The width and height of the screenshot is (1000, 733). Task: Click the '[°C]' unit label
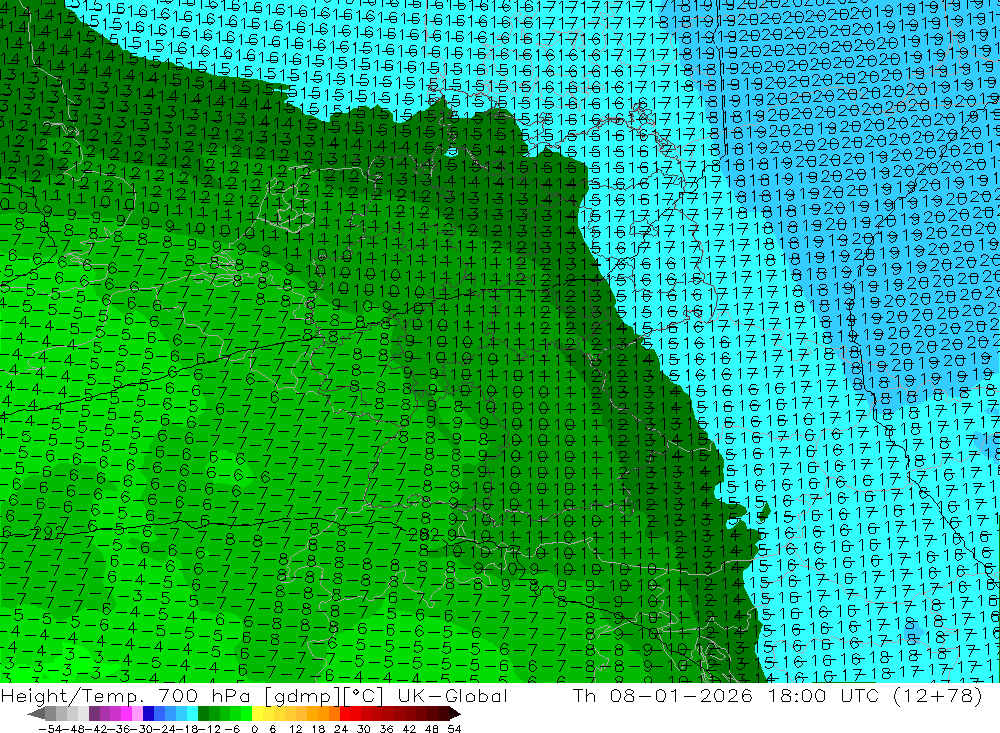point(363,695)
